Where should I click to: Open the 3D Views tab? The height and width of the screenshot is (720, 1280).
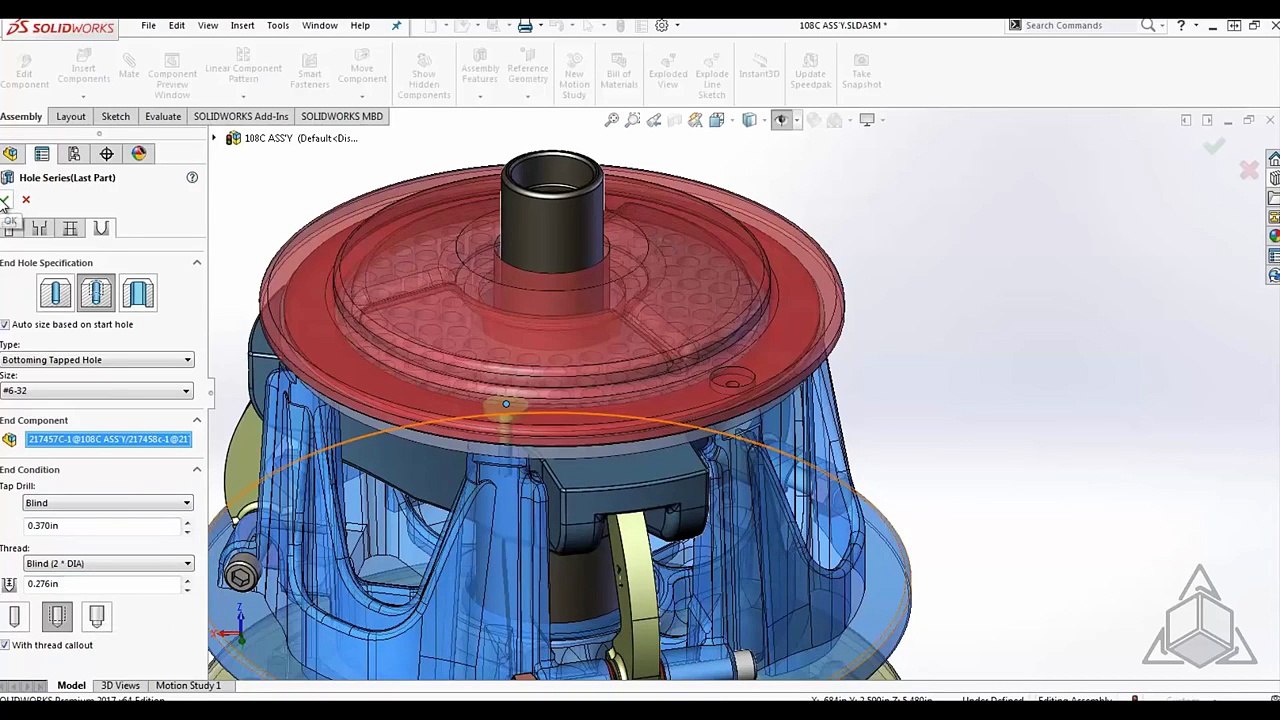(120, 686)
